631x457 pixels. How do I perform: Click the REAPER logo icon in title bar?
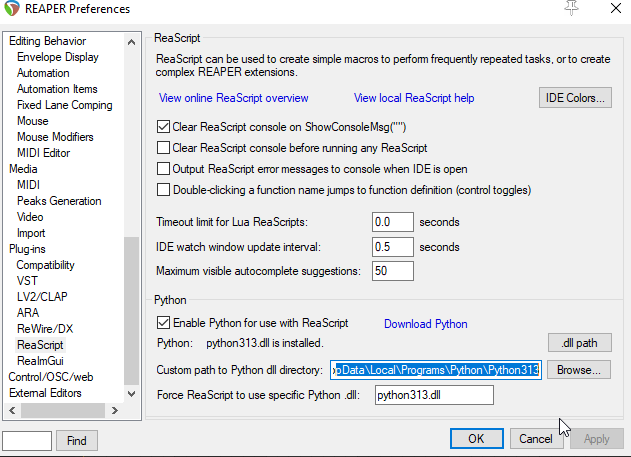[x=13, y=9]
